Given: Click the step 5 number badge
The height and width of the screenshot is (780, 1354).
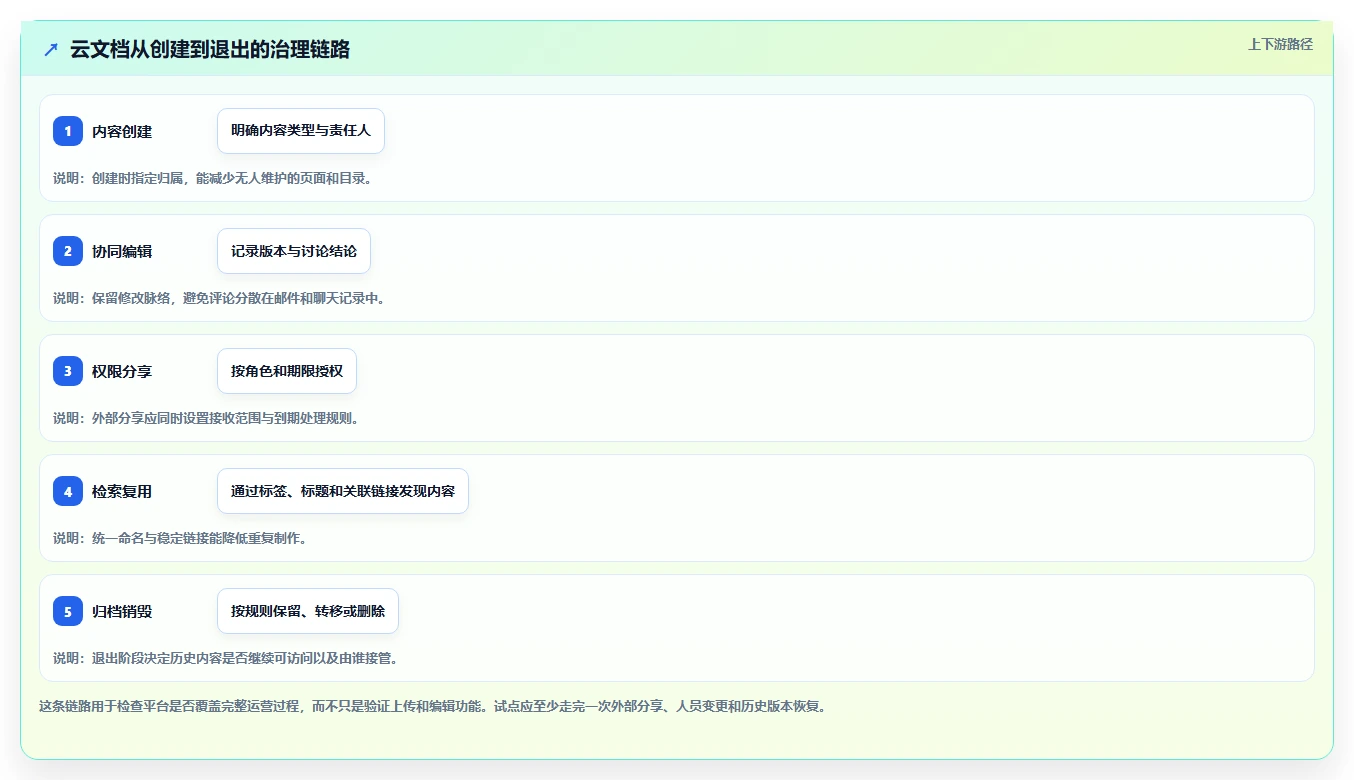Looking at the screenshot, I should (68, 611).
